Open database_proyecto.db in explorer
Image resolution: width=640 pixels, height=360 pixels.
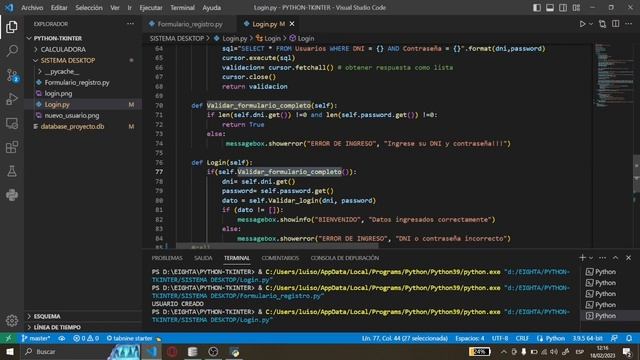coord(83,126)
